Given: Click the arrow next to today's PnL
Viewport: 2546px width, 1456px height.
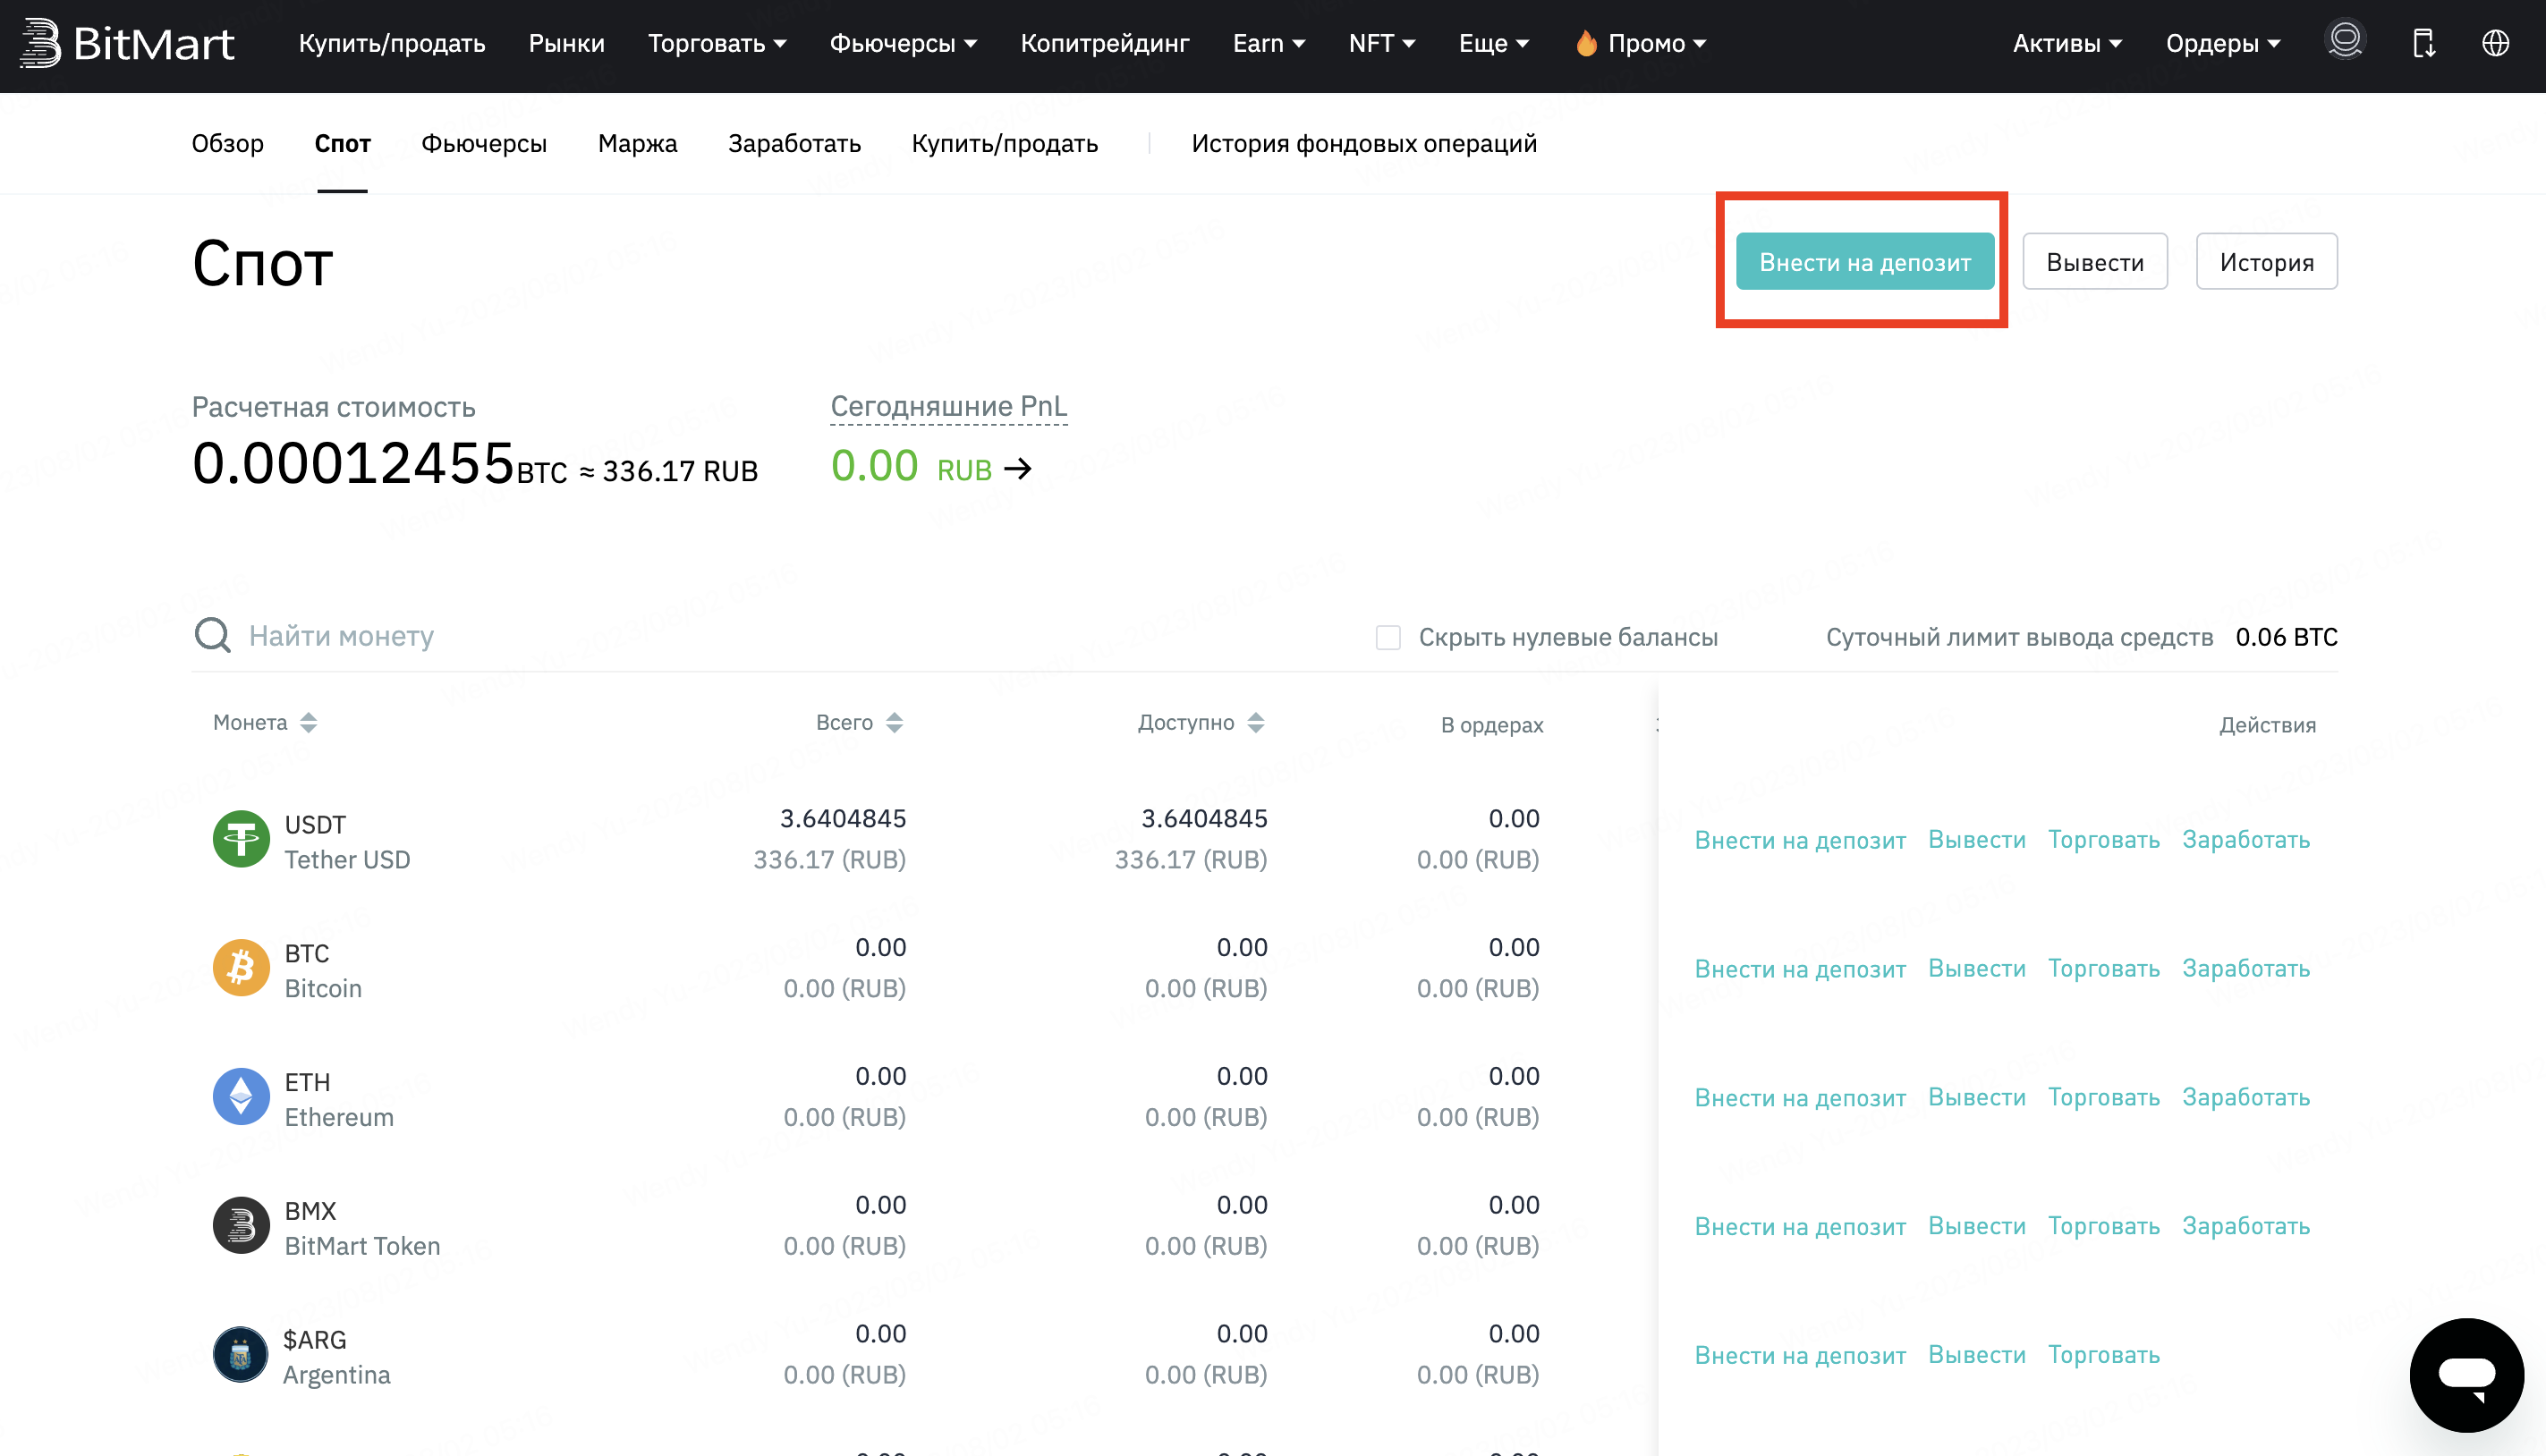Looking at the screenshot, I should [x=1018, y=468].
